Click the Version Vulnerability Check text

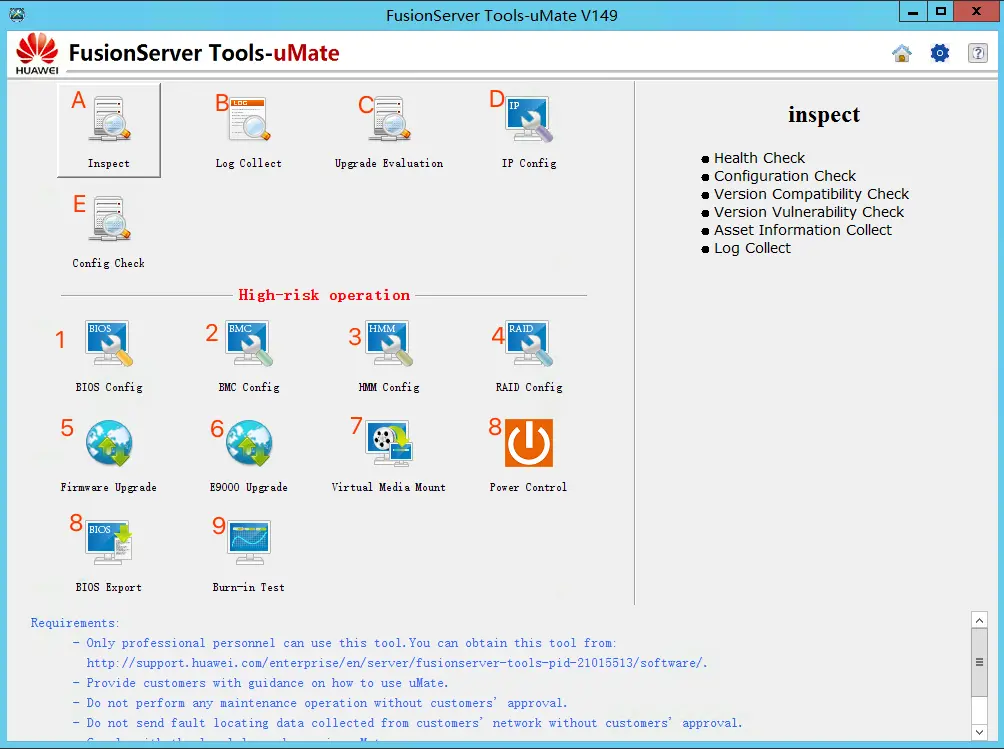click(x=809, y=212)
